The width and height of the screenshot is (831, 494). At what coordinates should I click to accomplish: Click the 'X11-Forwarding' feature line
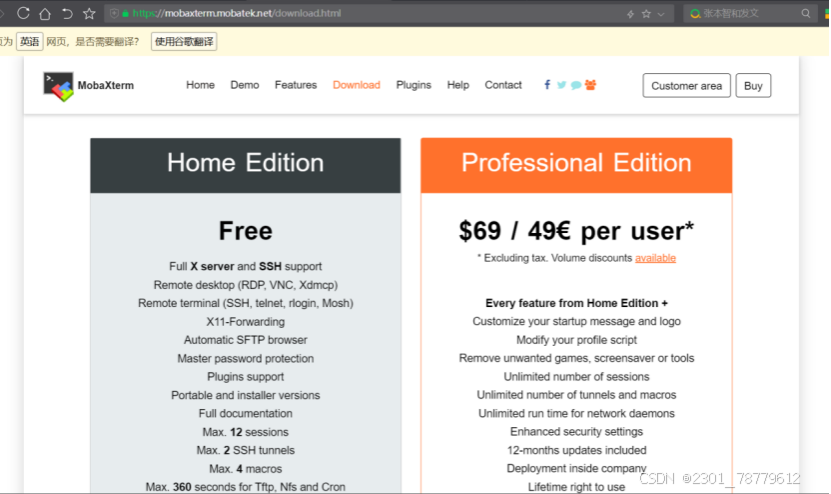(x=245, y=322)
